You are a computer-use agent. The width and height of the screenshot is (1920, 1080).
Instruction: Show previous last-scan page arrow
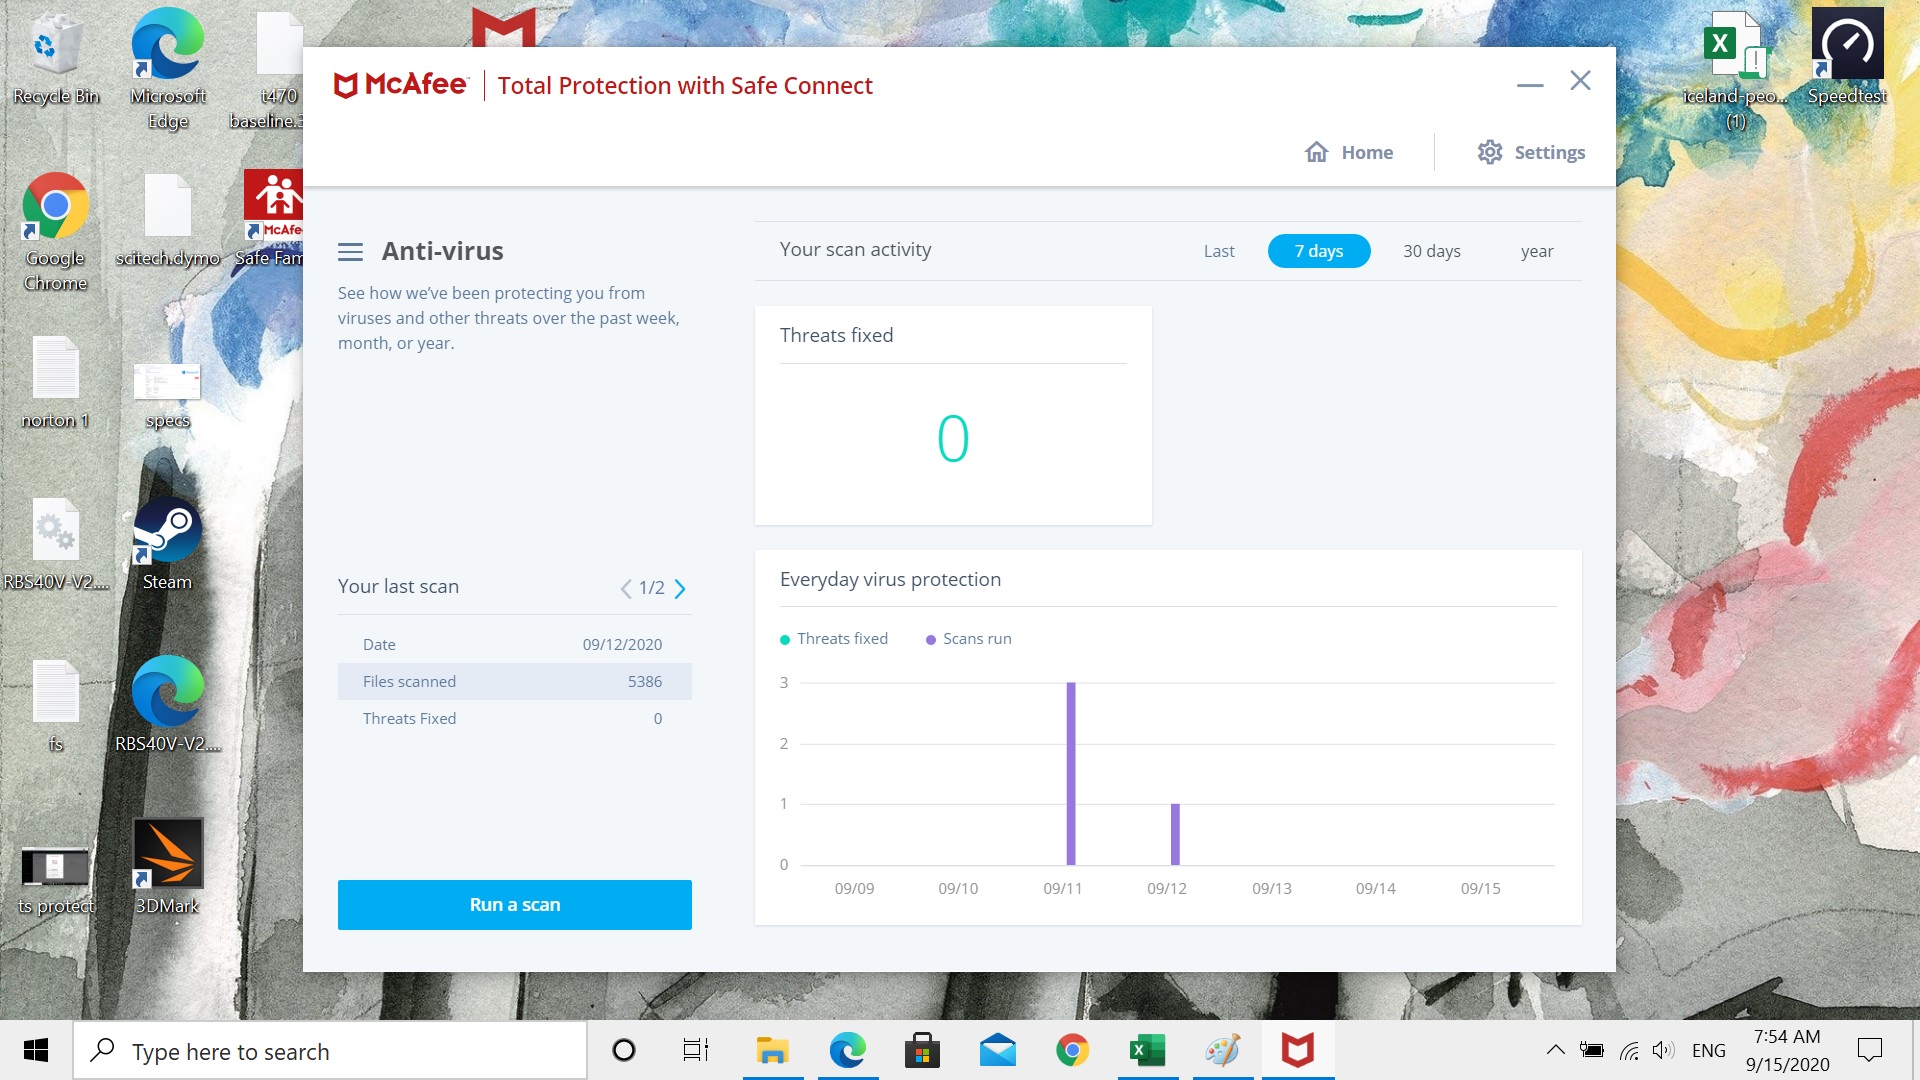tap(626, 588)
